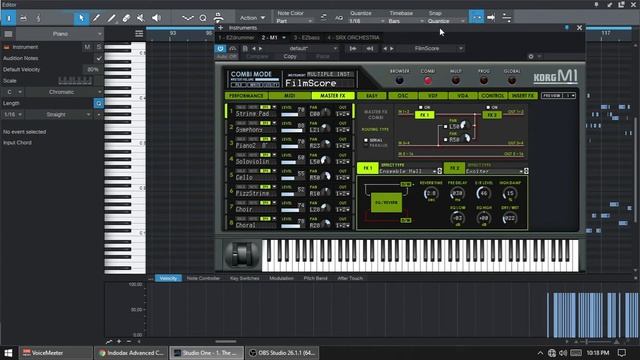This screenshot has width=640, height=360.
Task: Pin the Instruments window
Action: tap(567, 28)
